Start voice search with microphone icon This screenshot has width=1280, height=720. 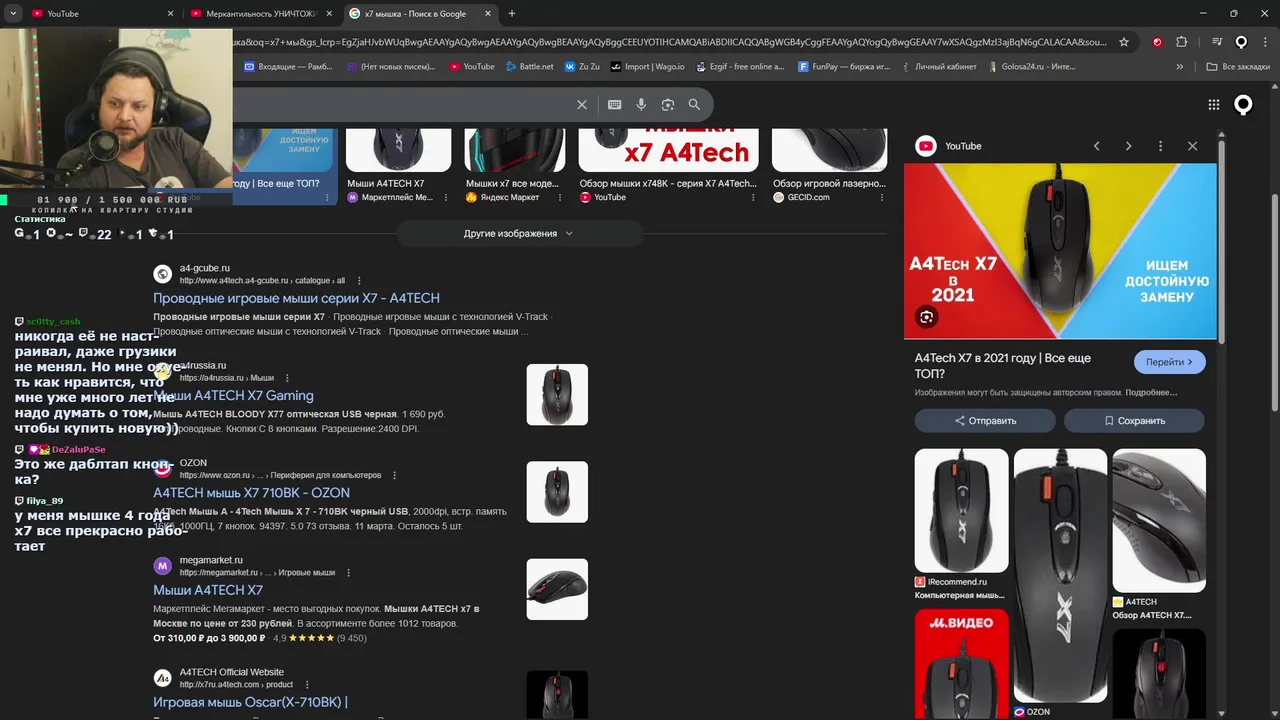click(641, 104)
